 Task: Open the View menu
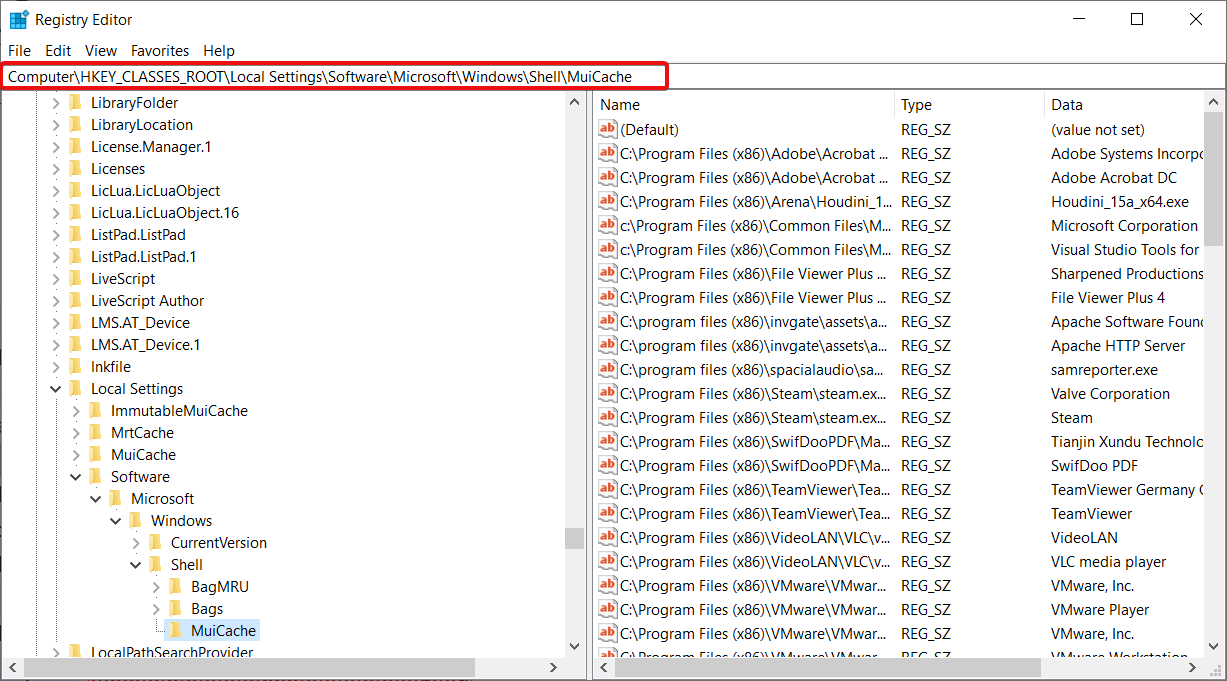(101, 50)
